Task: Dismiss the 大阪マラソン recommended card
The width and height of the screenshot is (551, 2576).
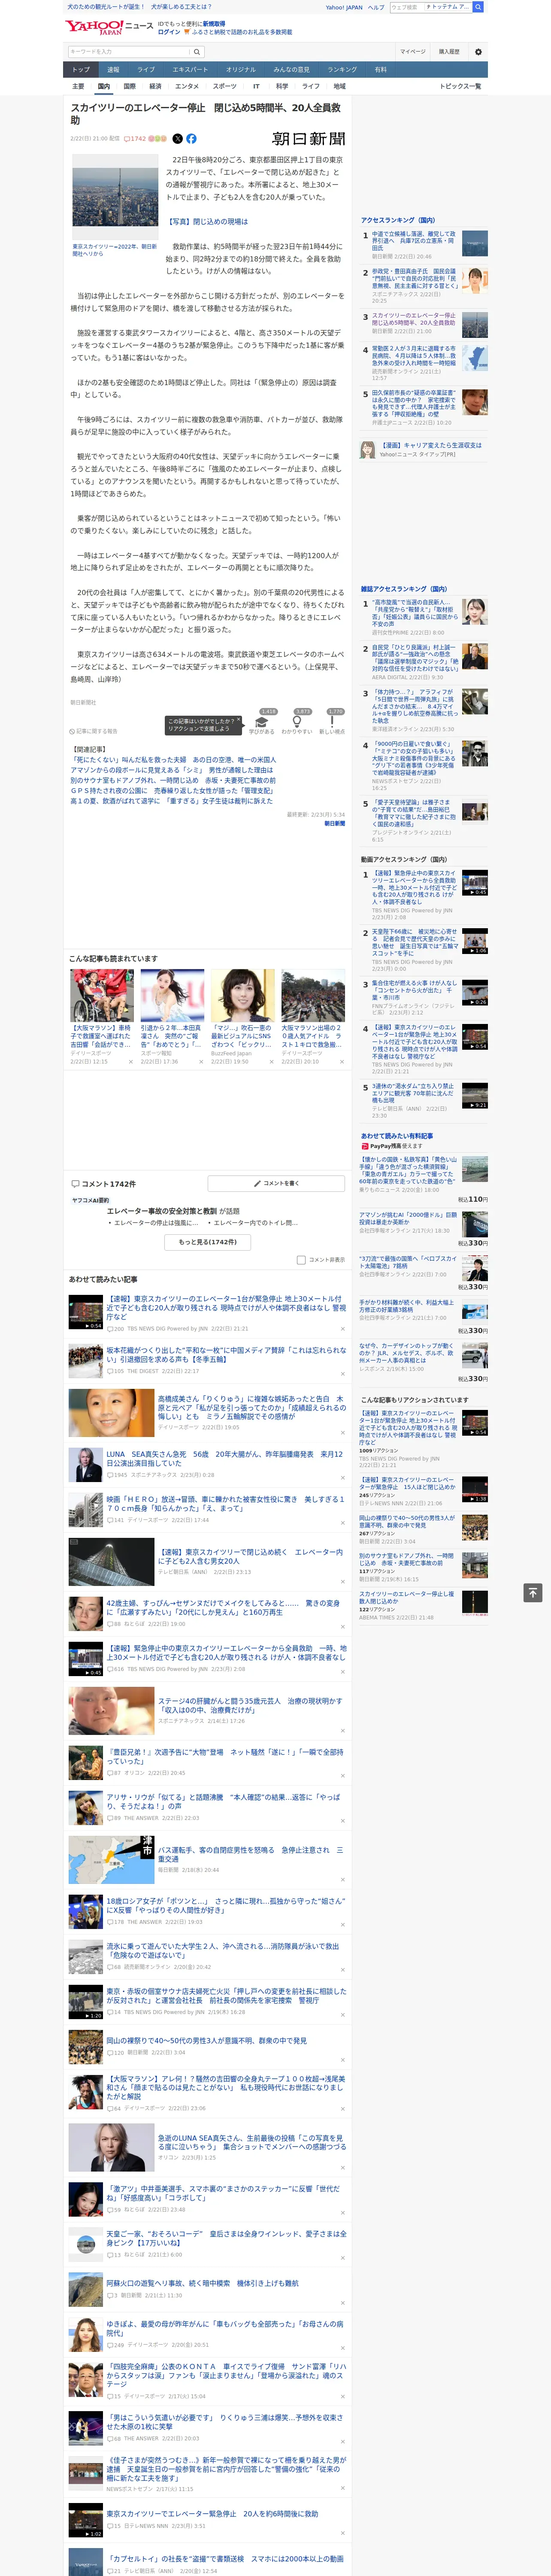Action: coord(131,1062)
